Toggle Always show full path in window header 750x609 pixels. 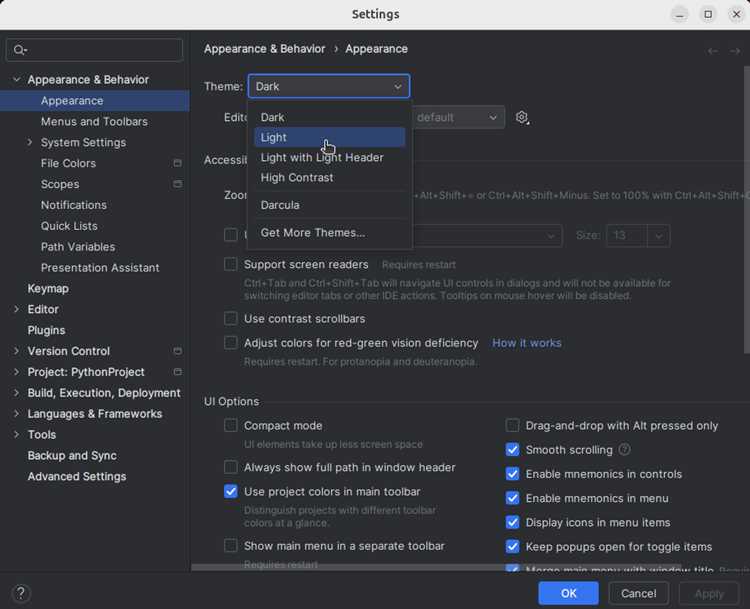click(231, 467)
